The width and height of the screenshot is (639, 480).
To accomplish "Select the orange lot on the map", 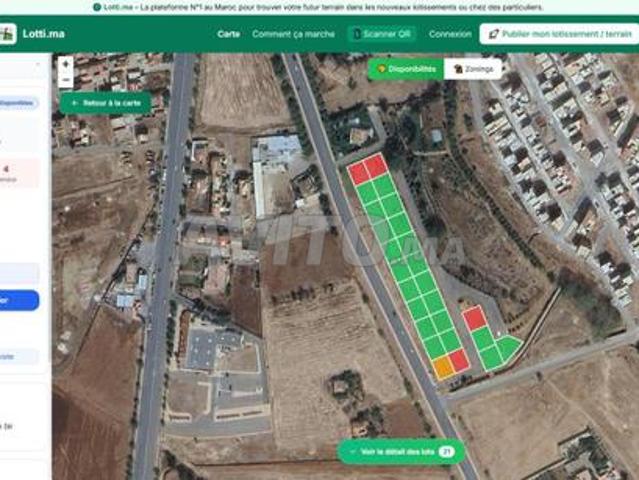I will (443, 367).
